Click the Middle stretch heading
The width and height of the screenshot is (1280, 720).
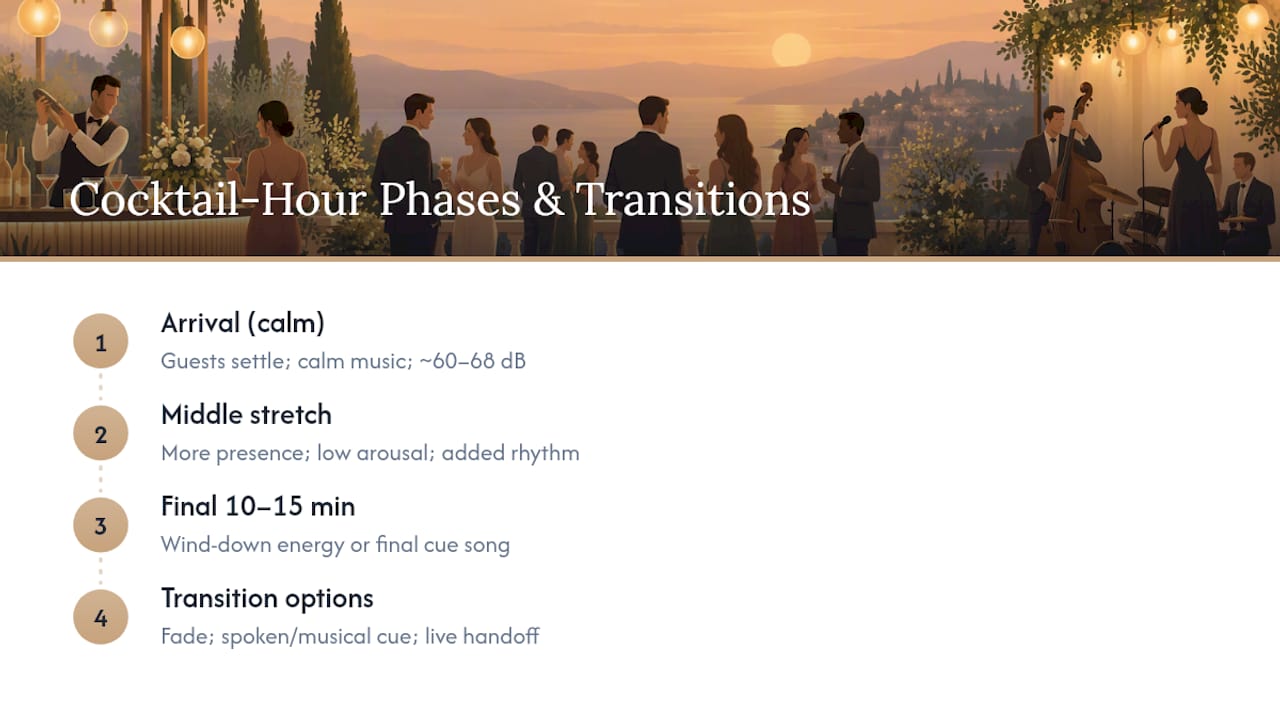tap(246, 415)
